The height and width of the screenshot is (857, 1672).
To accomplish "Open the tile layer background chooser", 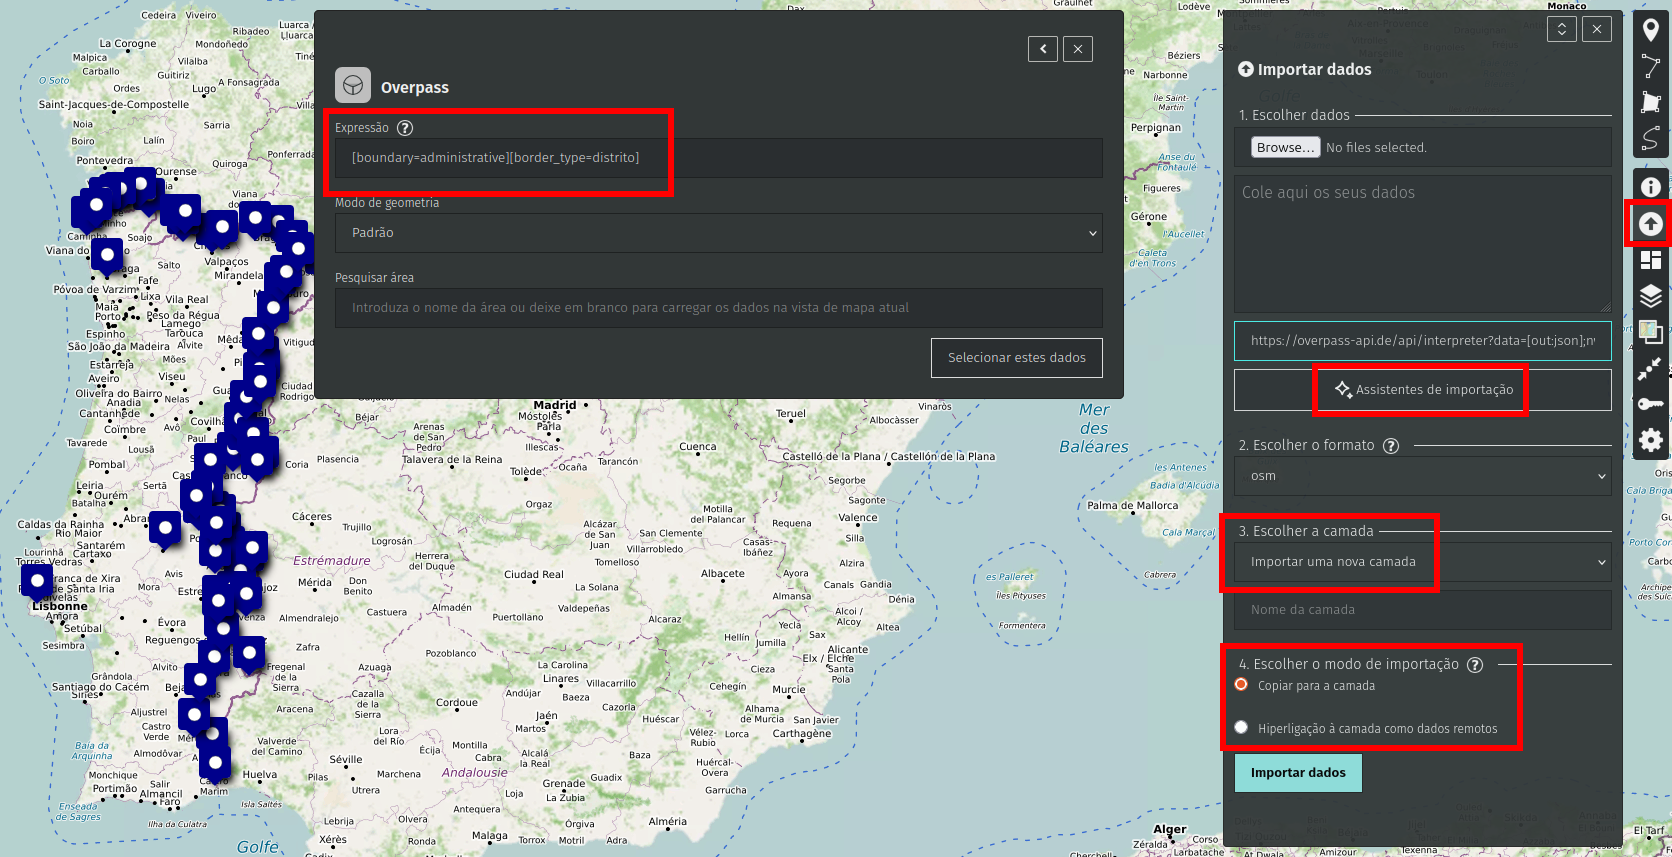I will [1650, 332].
